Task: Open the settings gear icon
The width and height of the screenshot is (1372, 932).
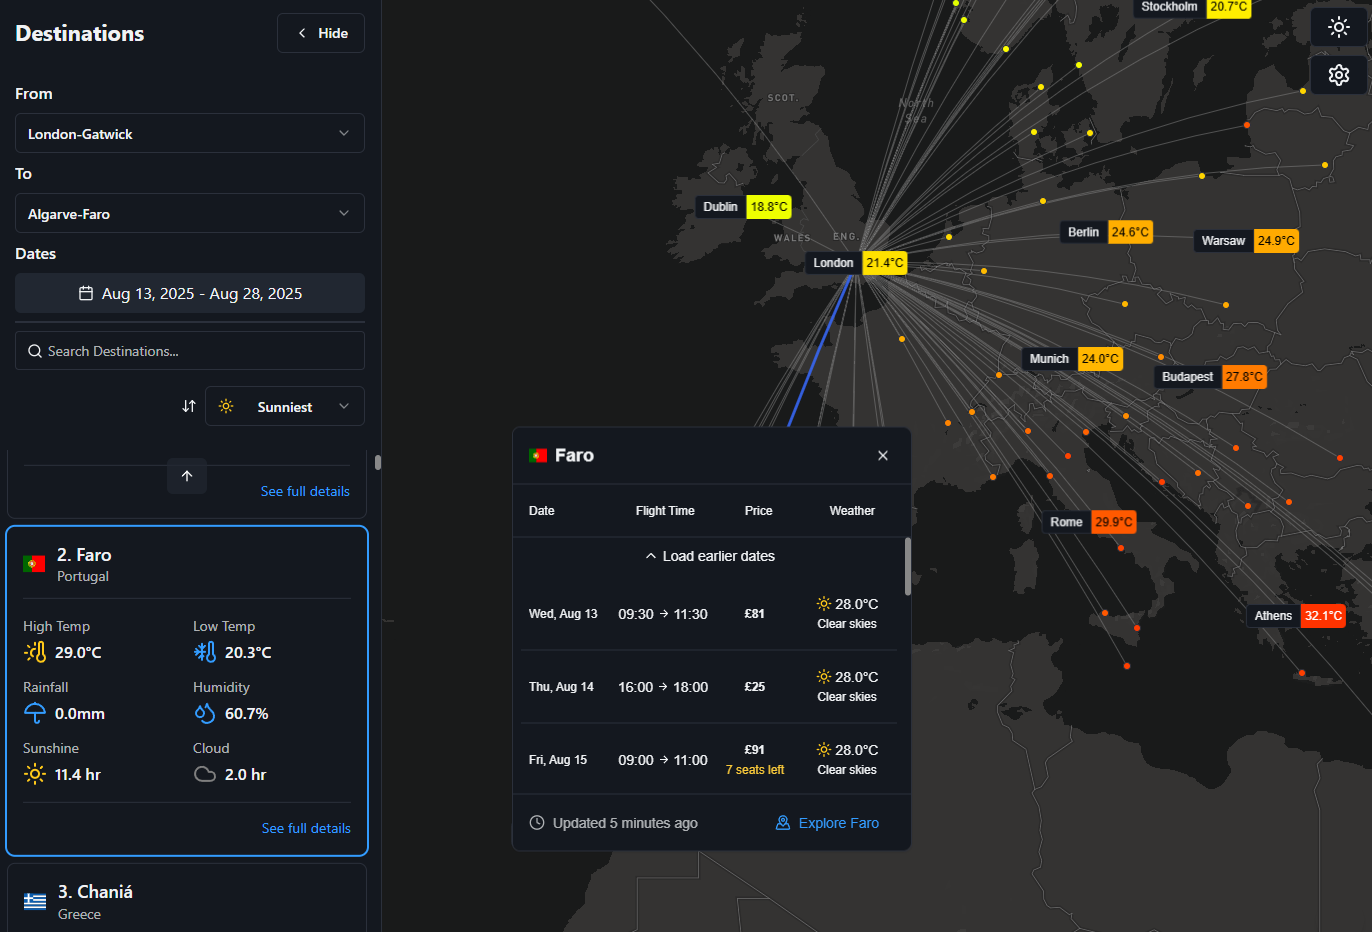Action: point(1338,75)
